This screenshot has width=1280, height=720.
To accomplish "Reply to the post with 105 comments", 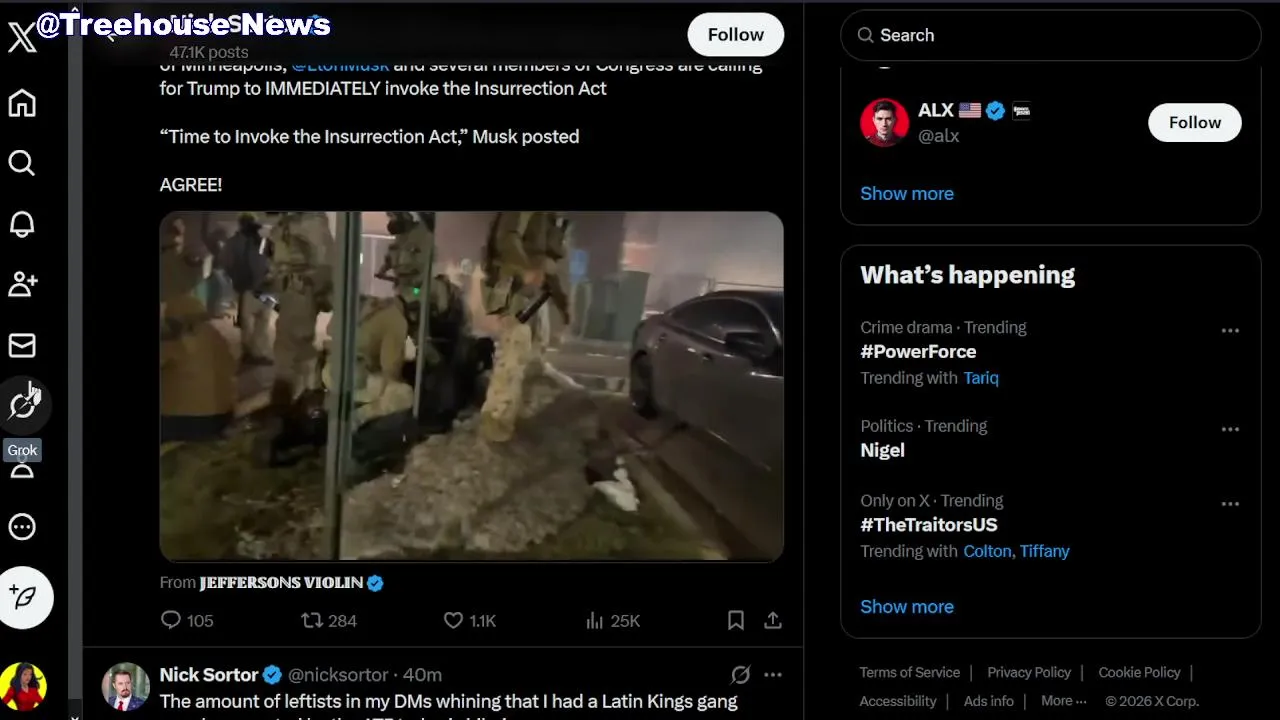I will [x=172, y=621].
